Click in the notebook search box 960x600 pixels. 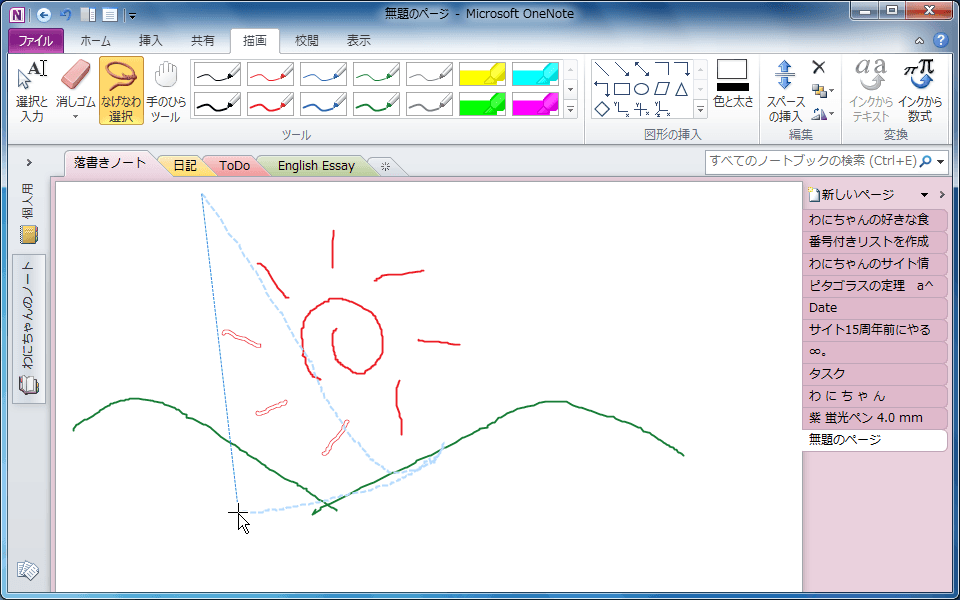click(x=813, y=162)
